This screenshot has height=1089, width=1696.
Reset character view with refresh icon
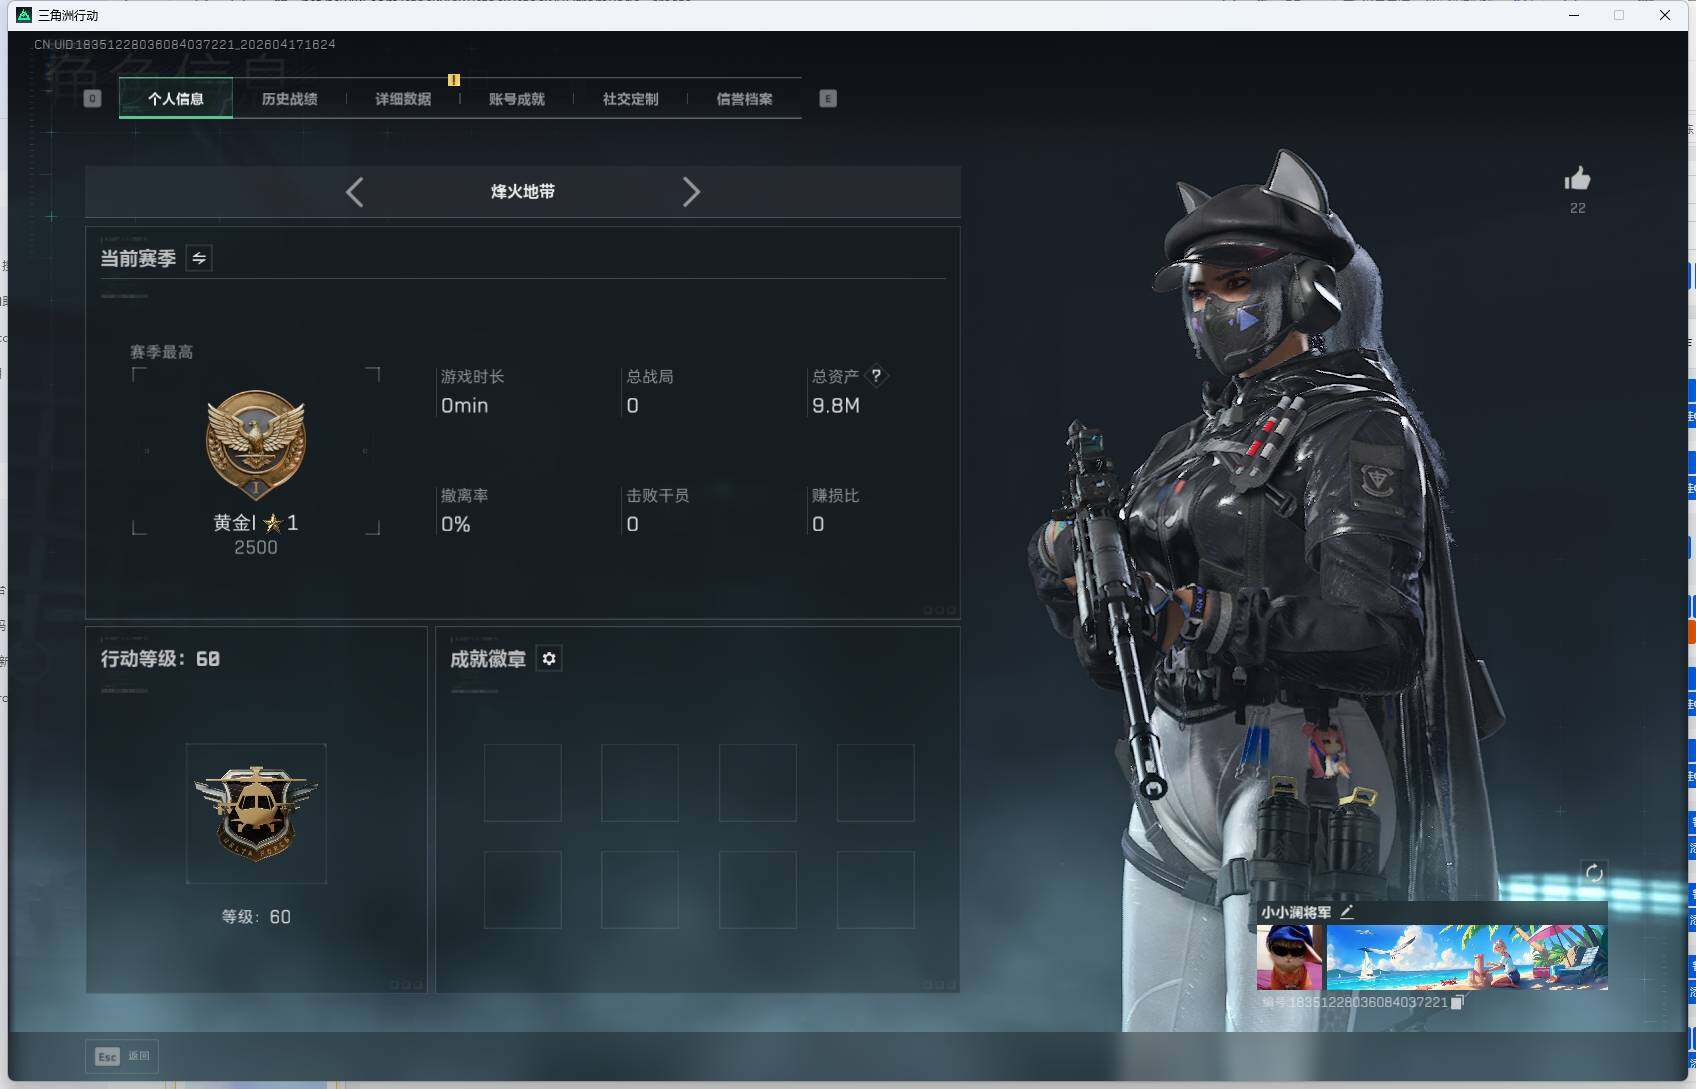tap(1595, 872)
